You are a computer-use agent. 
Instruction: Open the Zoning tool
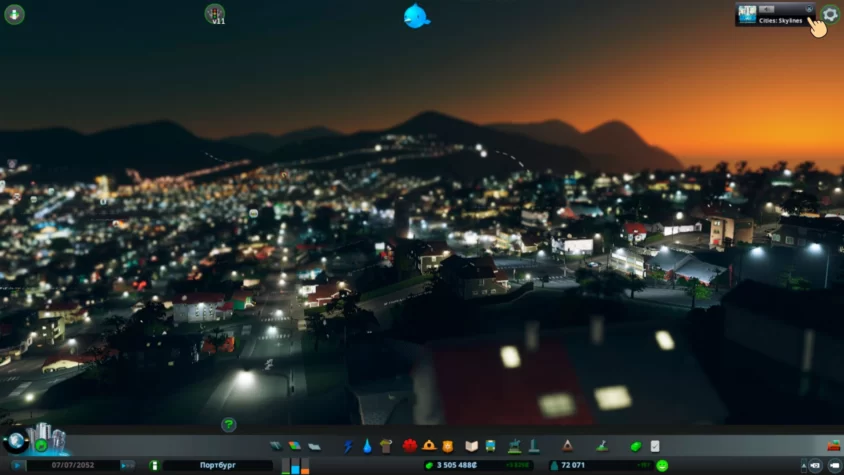(x=294, y=446)
